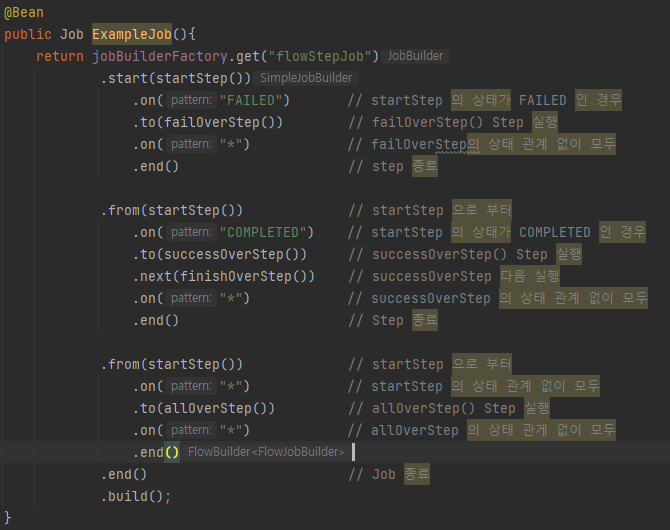Click the second .from(startStep()) call
Image resolution: width=670 pixels, height=530 pixels.
[172, 364]
